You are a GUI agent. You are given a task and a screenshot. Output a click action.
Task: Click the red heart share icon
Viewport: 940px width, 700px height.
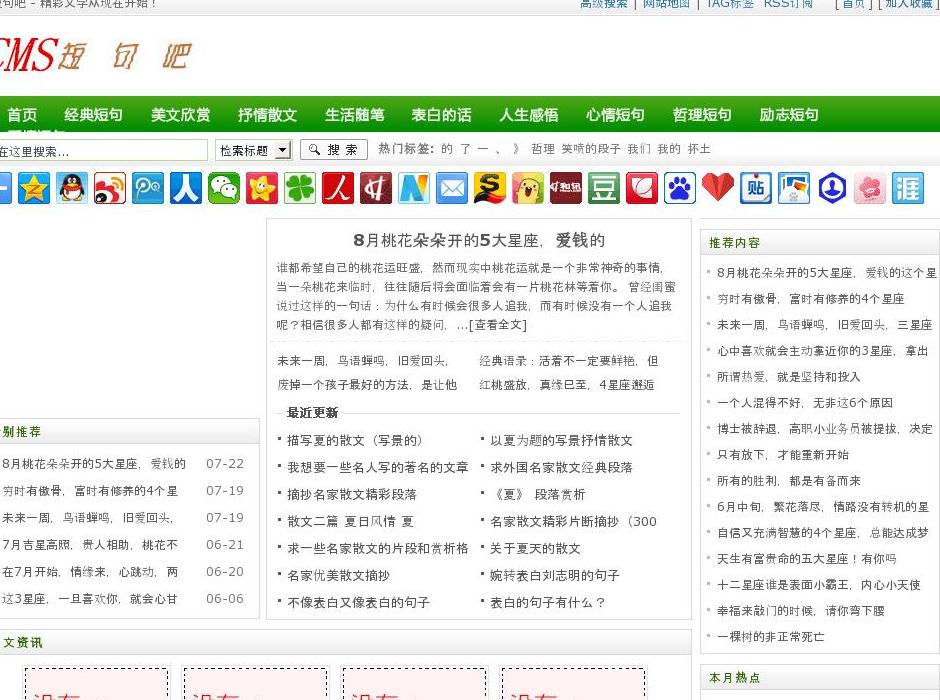[x=718, y=187]
